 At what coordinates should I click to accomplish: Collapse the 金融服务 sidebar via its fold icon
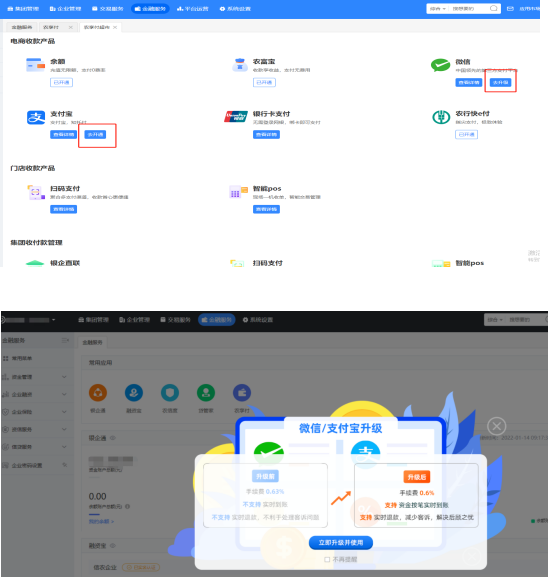click(65, 340)
